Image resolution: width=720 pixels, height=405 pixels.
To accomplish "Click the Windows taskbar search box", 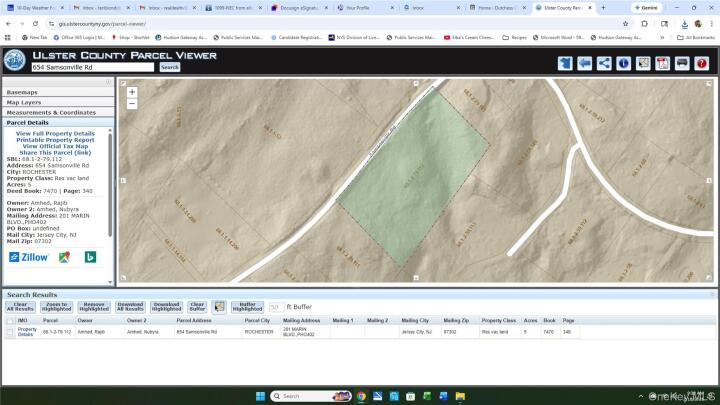I will [310, 396].
